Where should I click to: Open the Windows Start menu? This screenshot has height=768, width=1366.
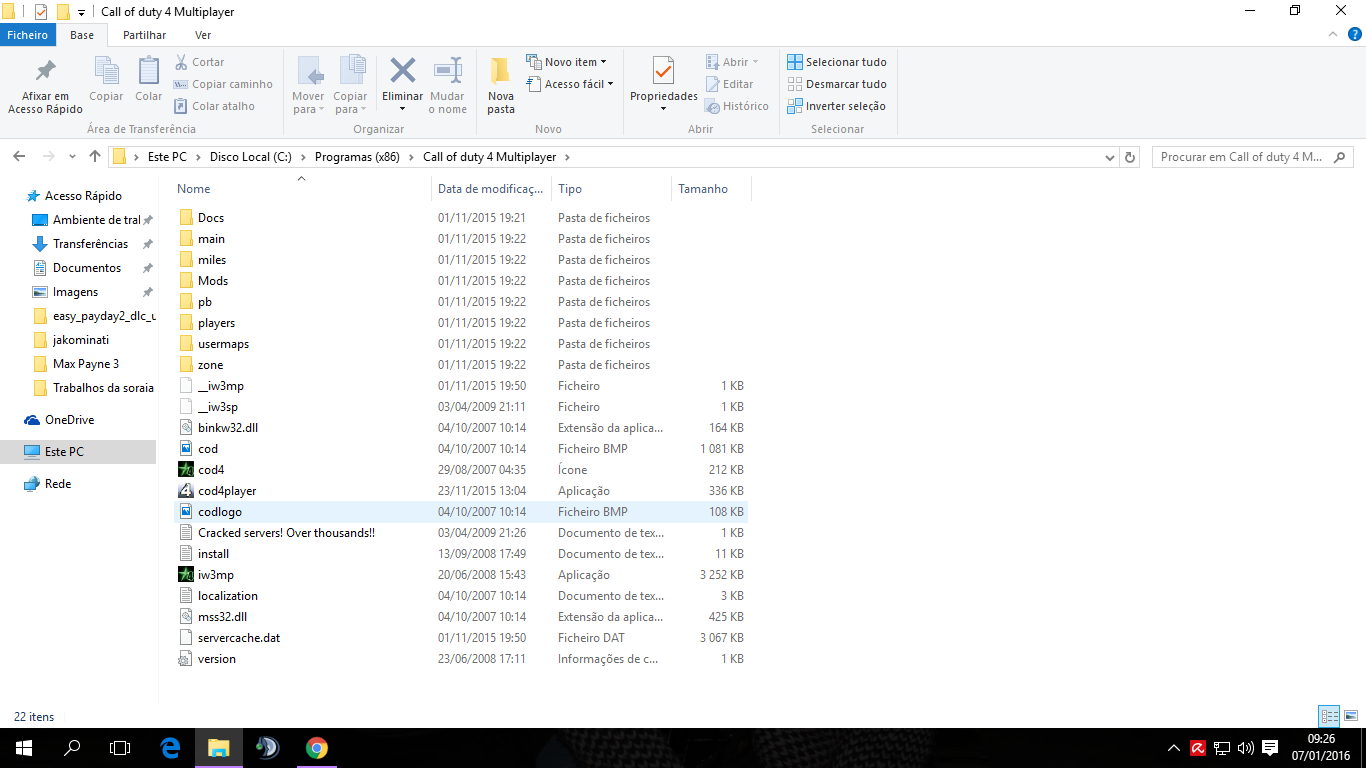click(23, 748)
